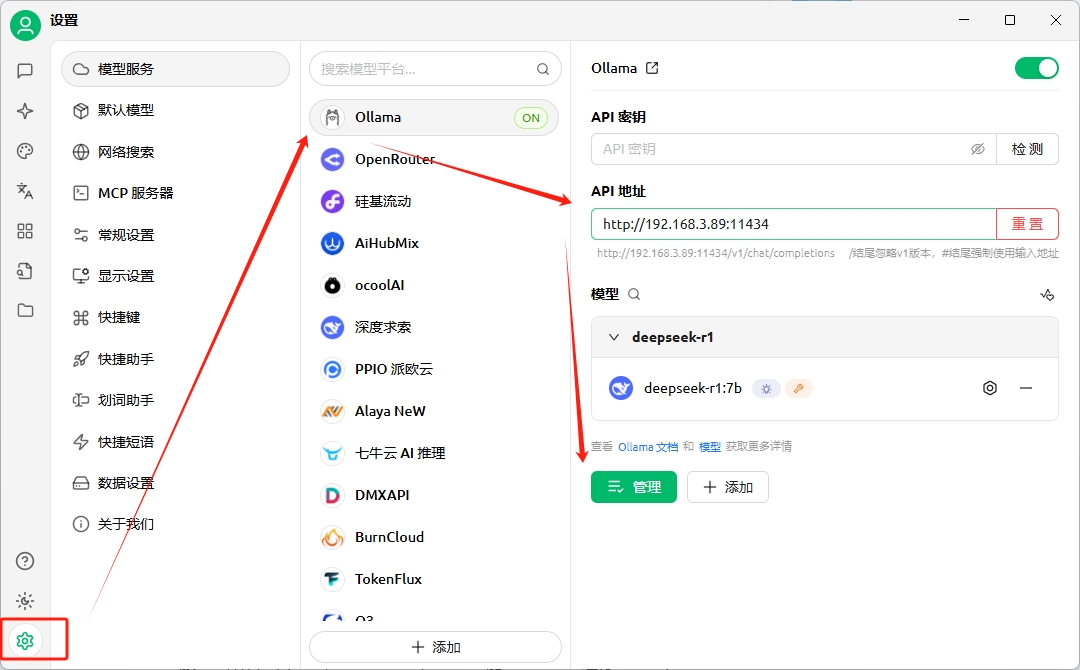Open the paintings palette icon in sidebar
1080x670 pixels.
[26, 151]
